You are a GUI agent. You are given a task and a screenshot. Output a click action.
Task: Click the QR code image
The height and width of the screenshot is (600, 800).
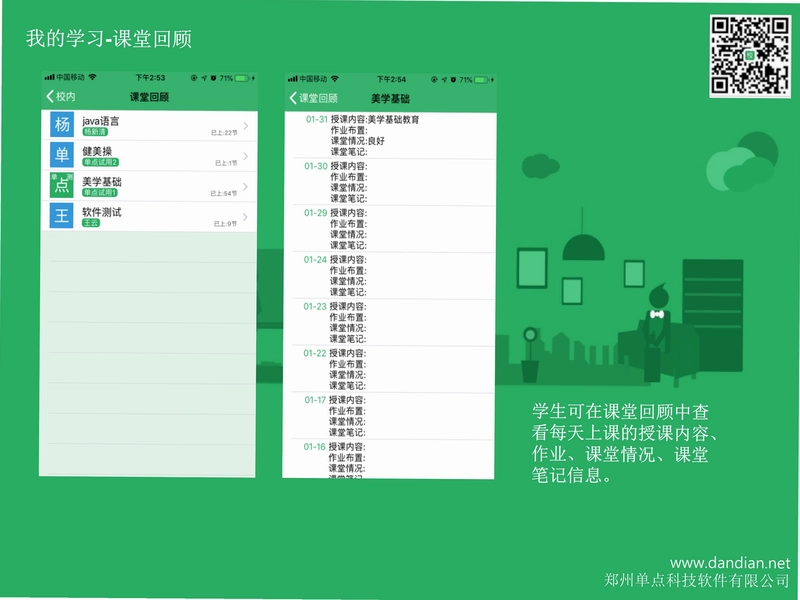[x=750, y=56]
